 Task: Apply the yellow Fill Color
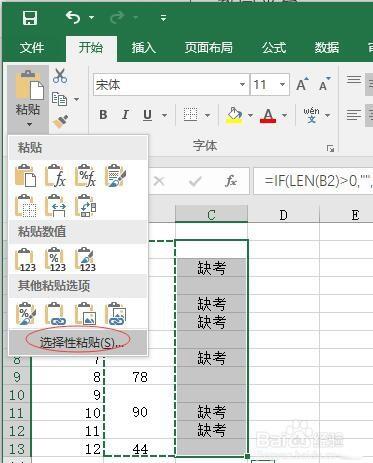pos(234,115)
